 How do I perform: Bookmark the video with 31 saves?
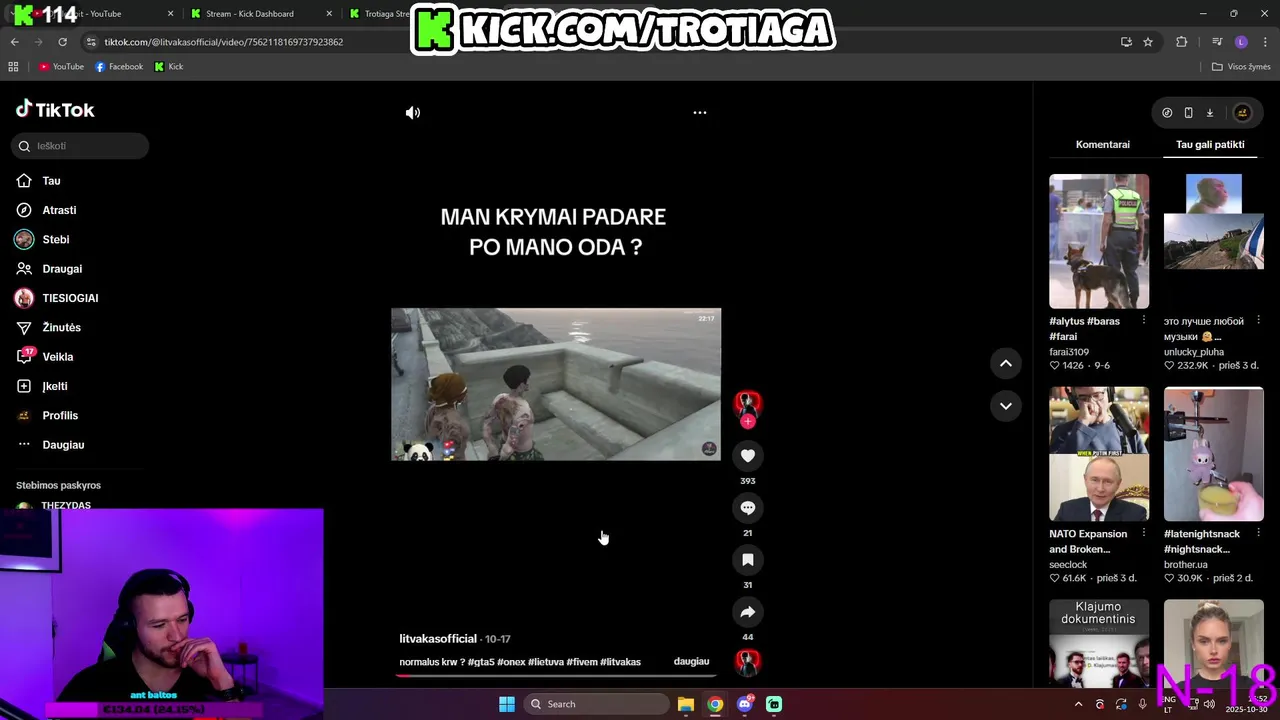747,560
